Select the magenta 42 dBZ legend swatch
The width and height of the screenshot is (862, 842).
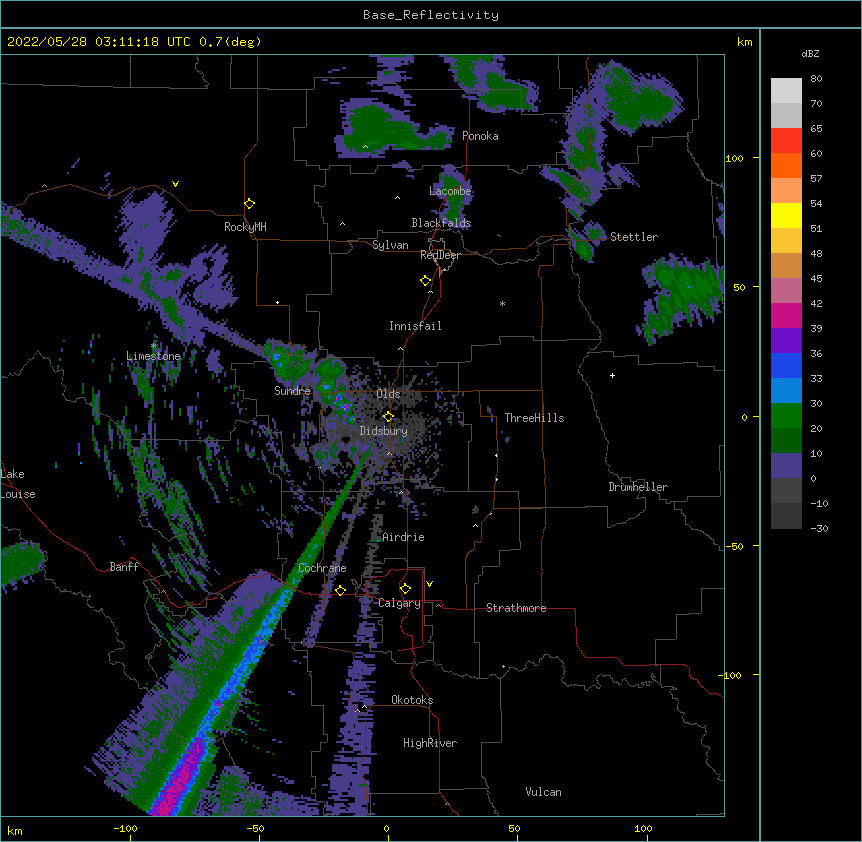click(x=786, y=315)
